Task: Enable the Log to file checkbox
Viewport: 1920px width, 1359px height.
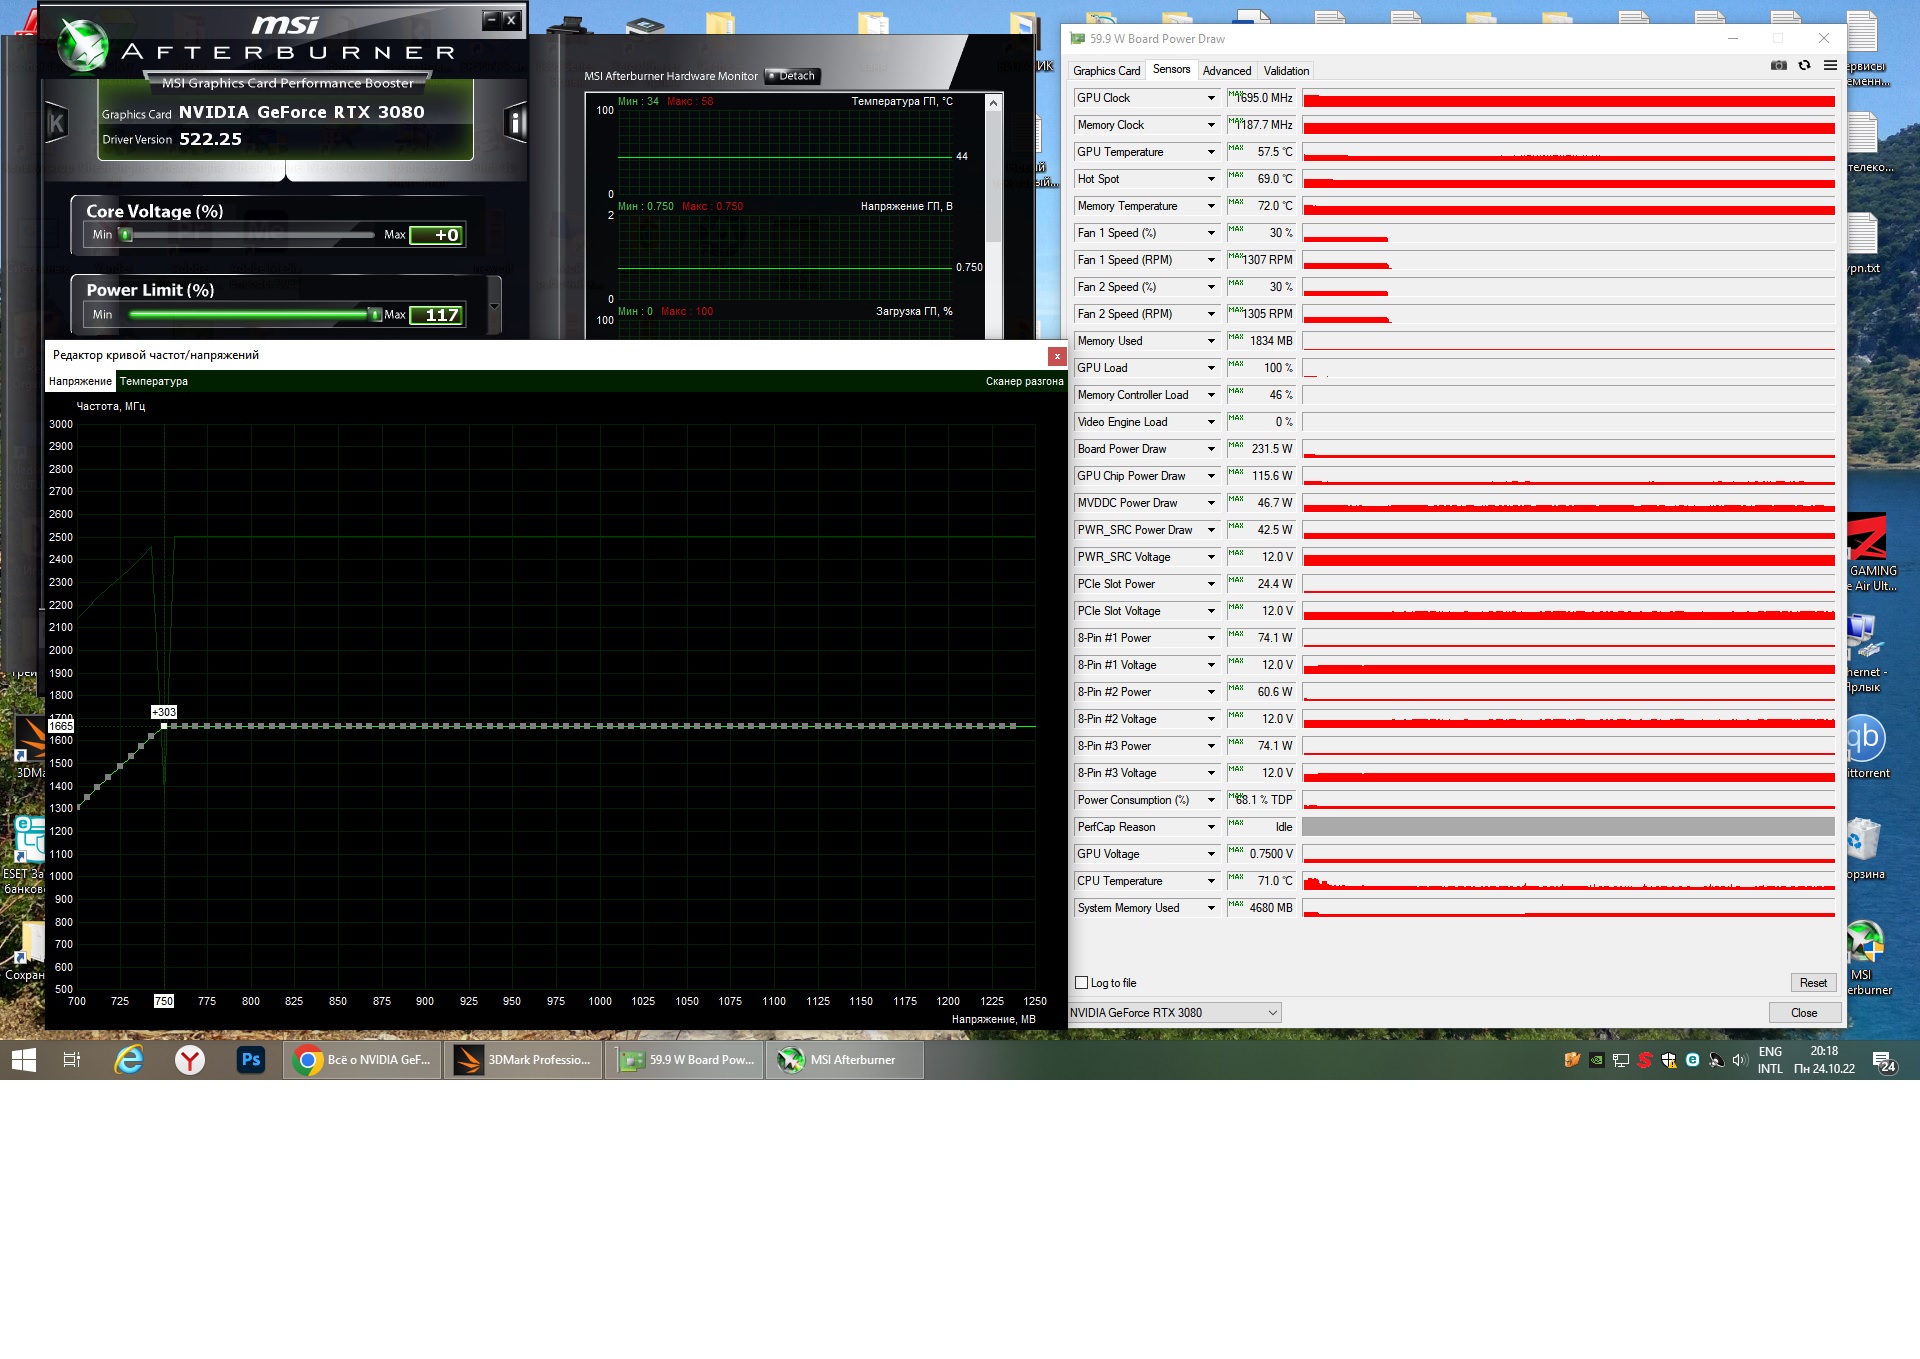Action: (1081, 983)
